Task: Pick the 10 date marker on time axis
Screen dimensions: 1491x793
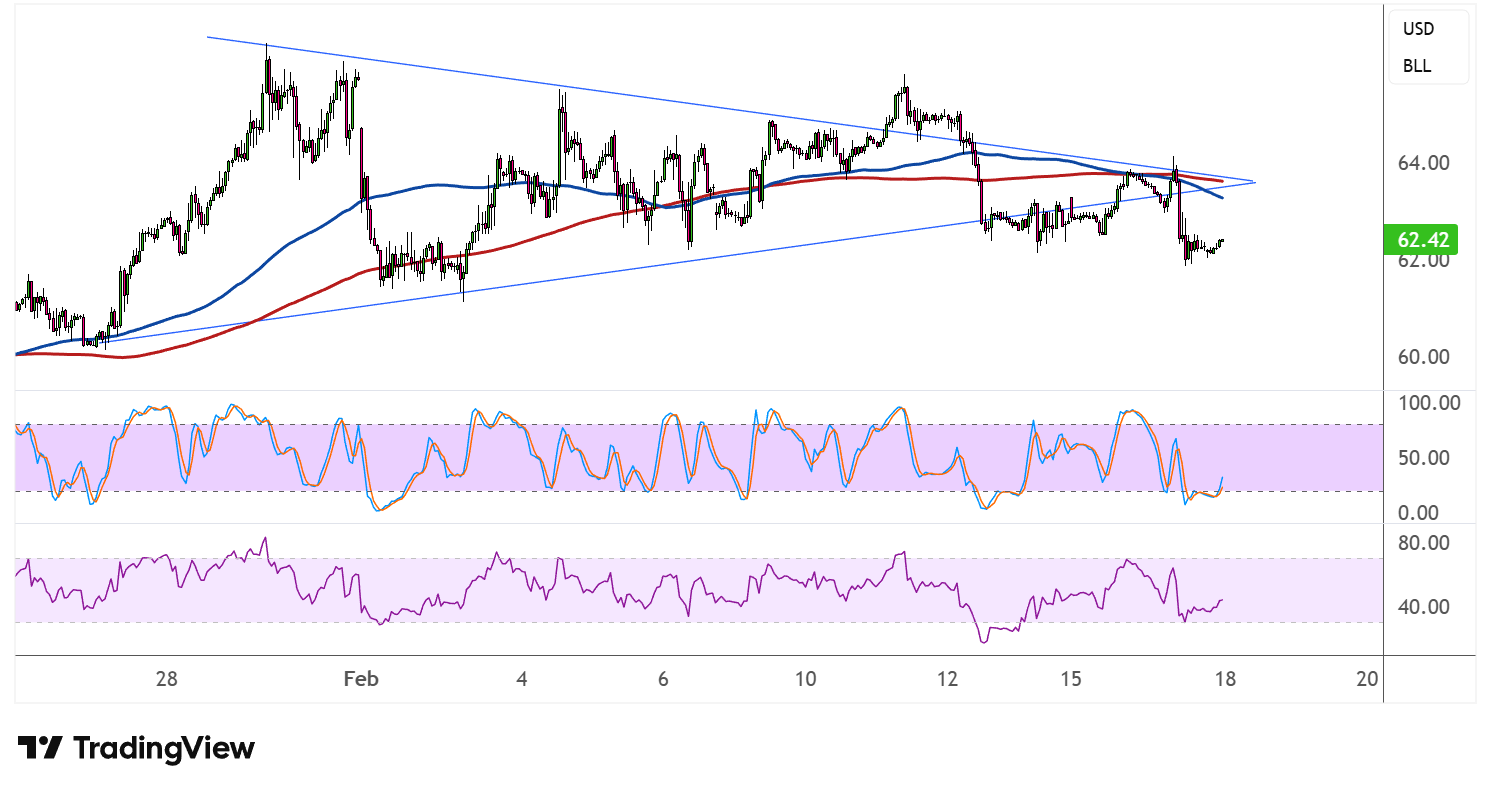Action: (806, 679)
